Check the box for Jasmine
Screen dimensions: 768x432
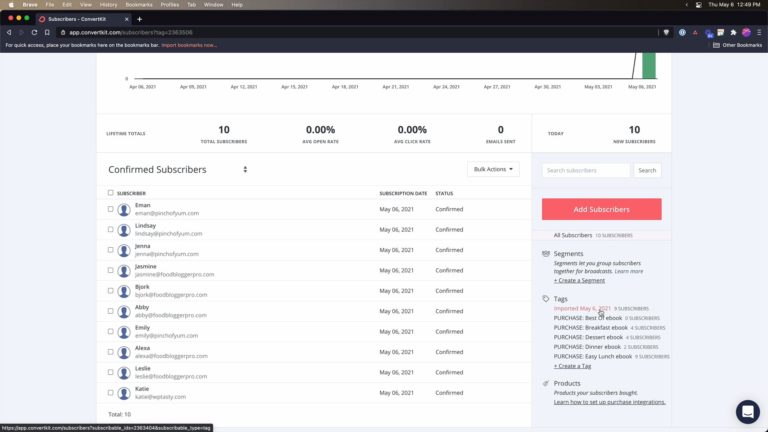111,270
